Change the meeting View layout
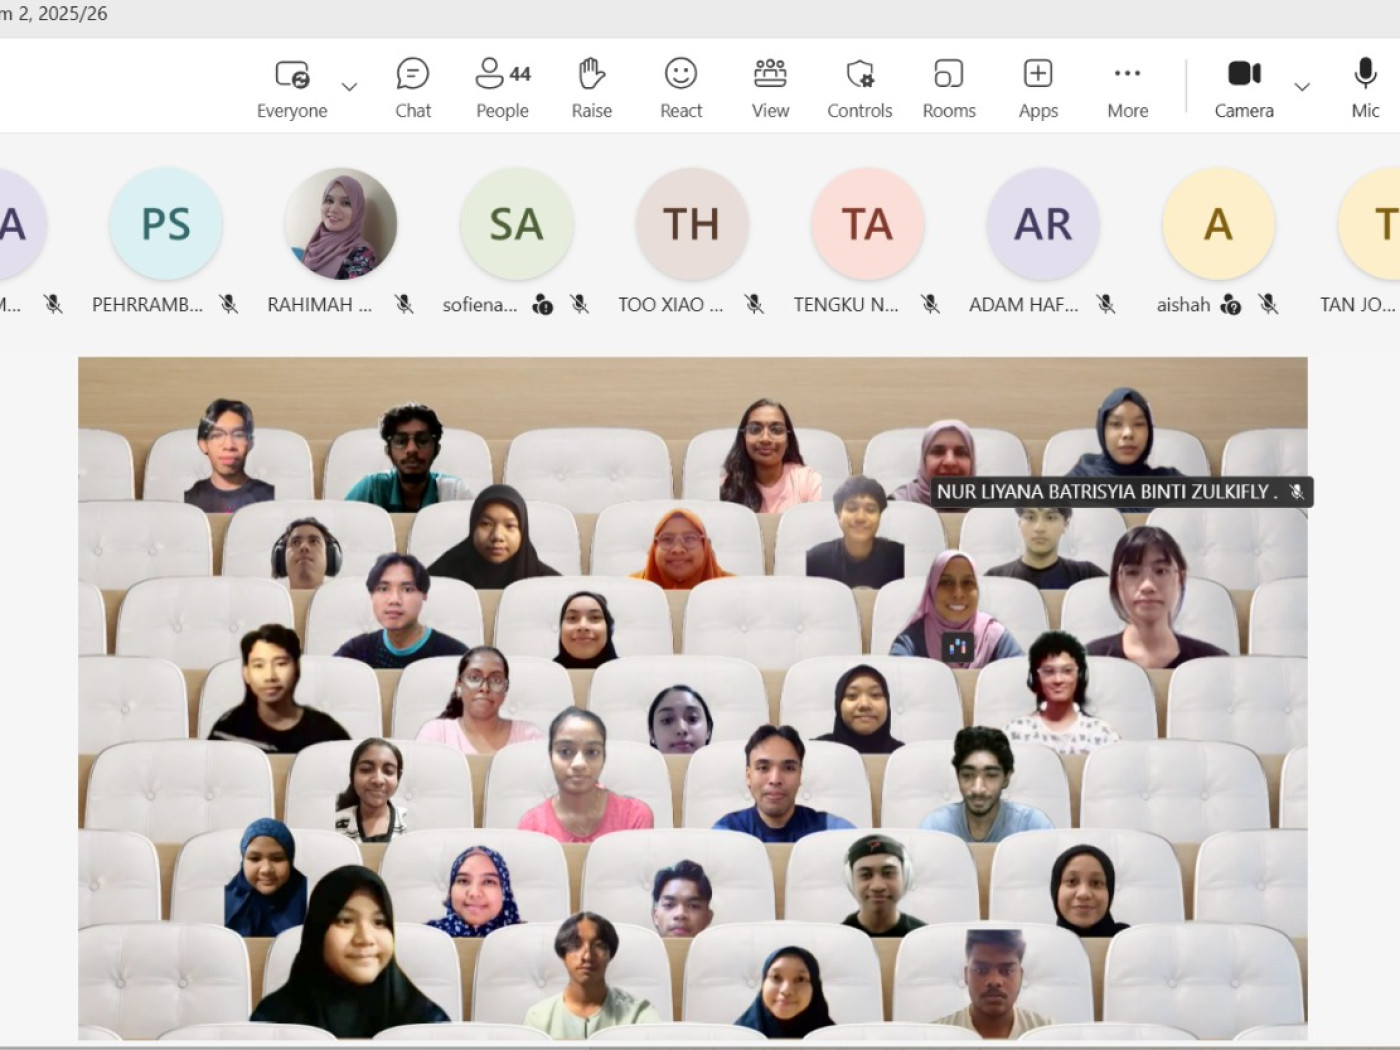1400x1050 pixels. [770, 88]
